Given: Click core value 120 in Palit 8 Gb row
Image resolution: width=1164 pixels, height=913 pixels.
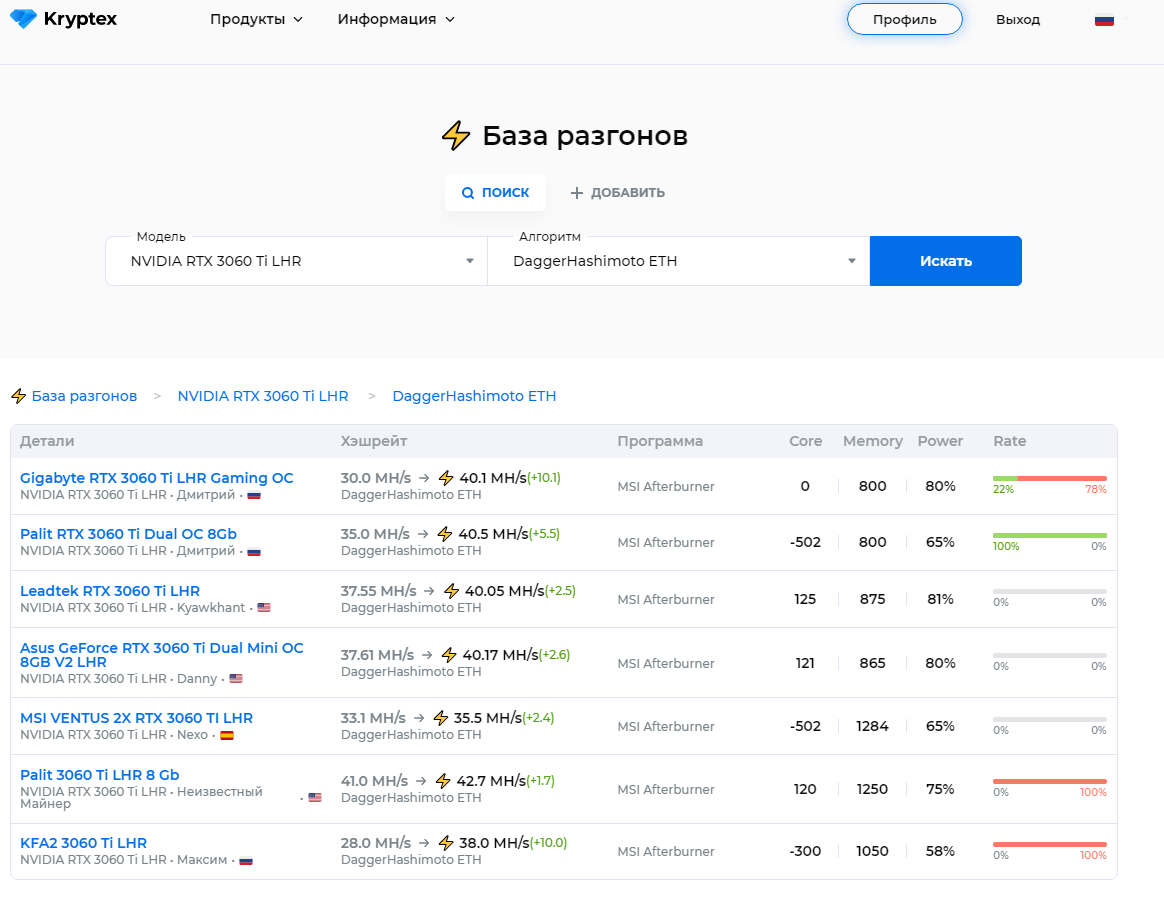Looking at the screenshot, I should pyautogui.click(x=805, y=789).
